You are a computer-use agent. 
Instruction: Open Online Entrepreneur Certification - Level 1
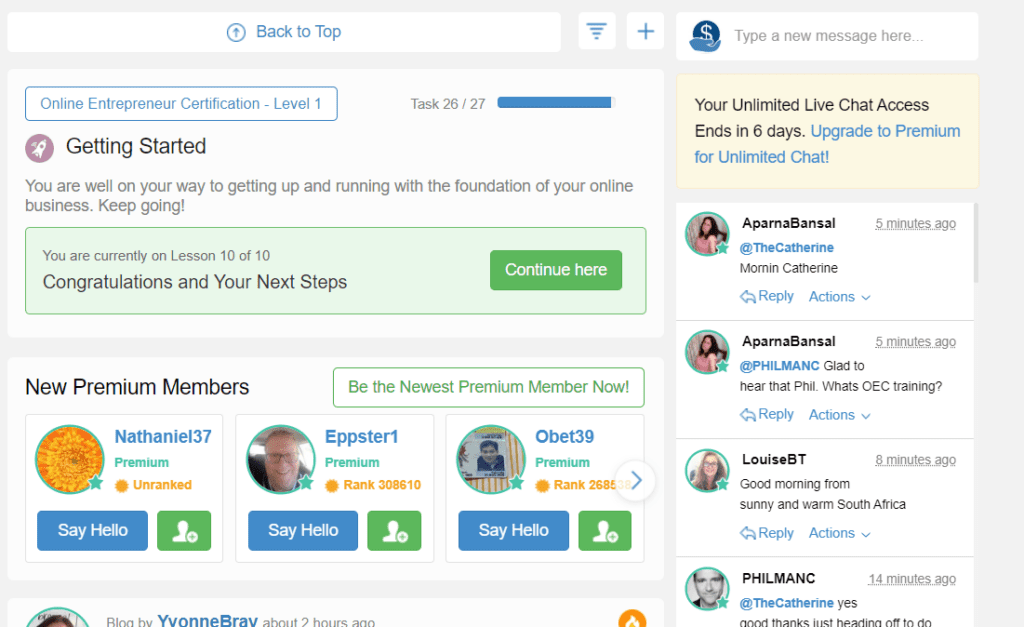point(181,104)
